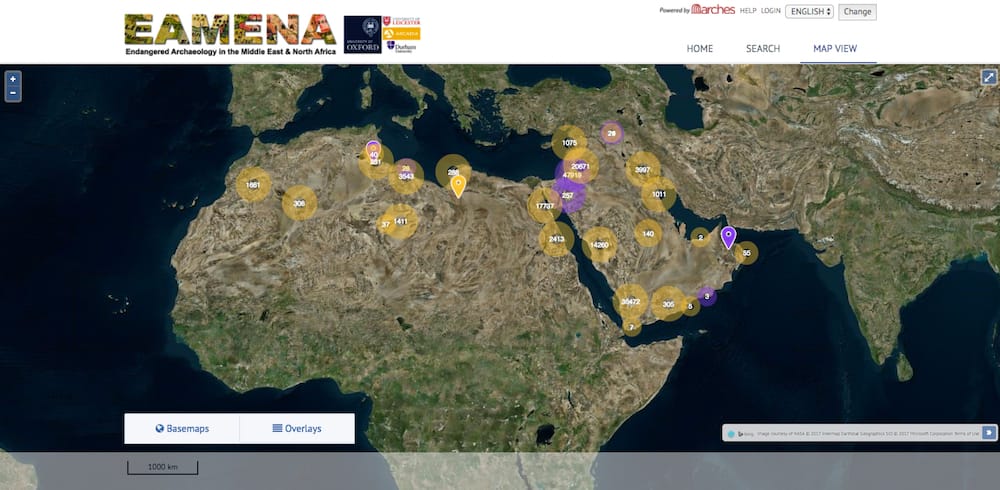Open the small 2 cluster near UAE
The width and height of the screenshot is (1000, 490).
pos(700,237)
